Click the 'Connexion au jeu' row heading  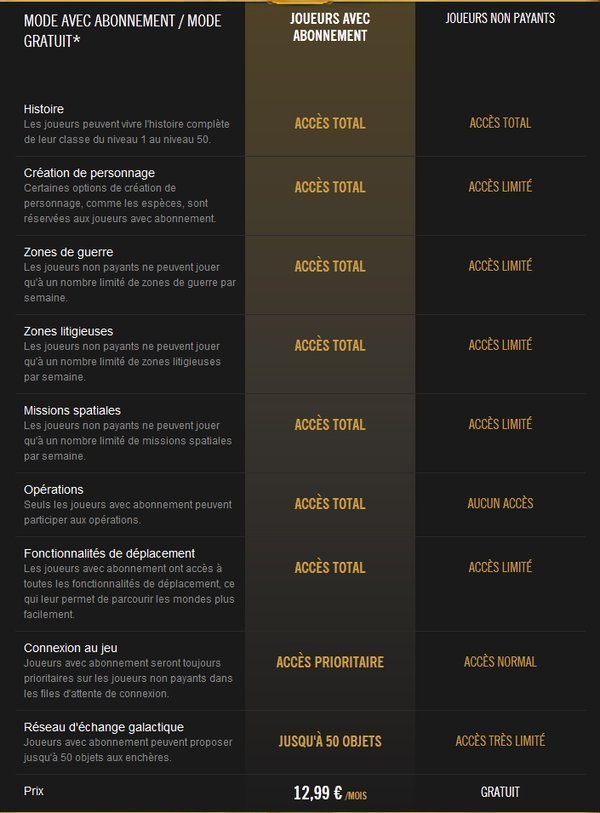pos(71,648)
